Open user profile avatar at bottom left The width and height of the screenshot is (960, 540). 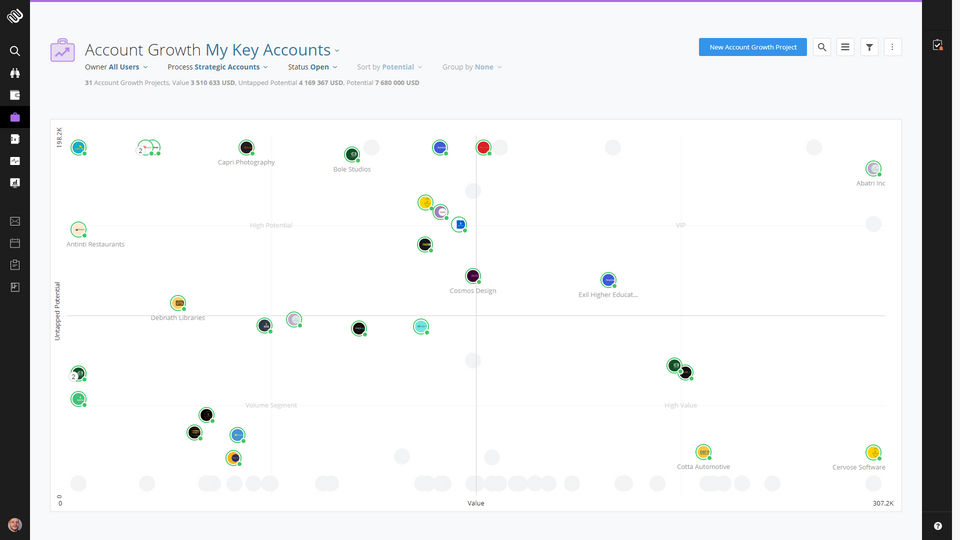[15, 525]
